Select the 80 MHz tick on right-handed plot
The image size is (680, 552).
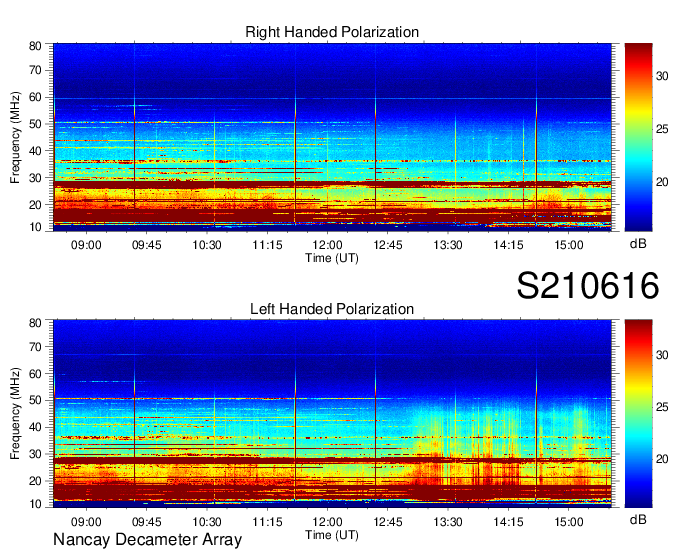(x=35, y=46)
